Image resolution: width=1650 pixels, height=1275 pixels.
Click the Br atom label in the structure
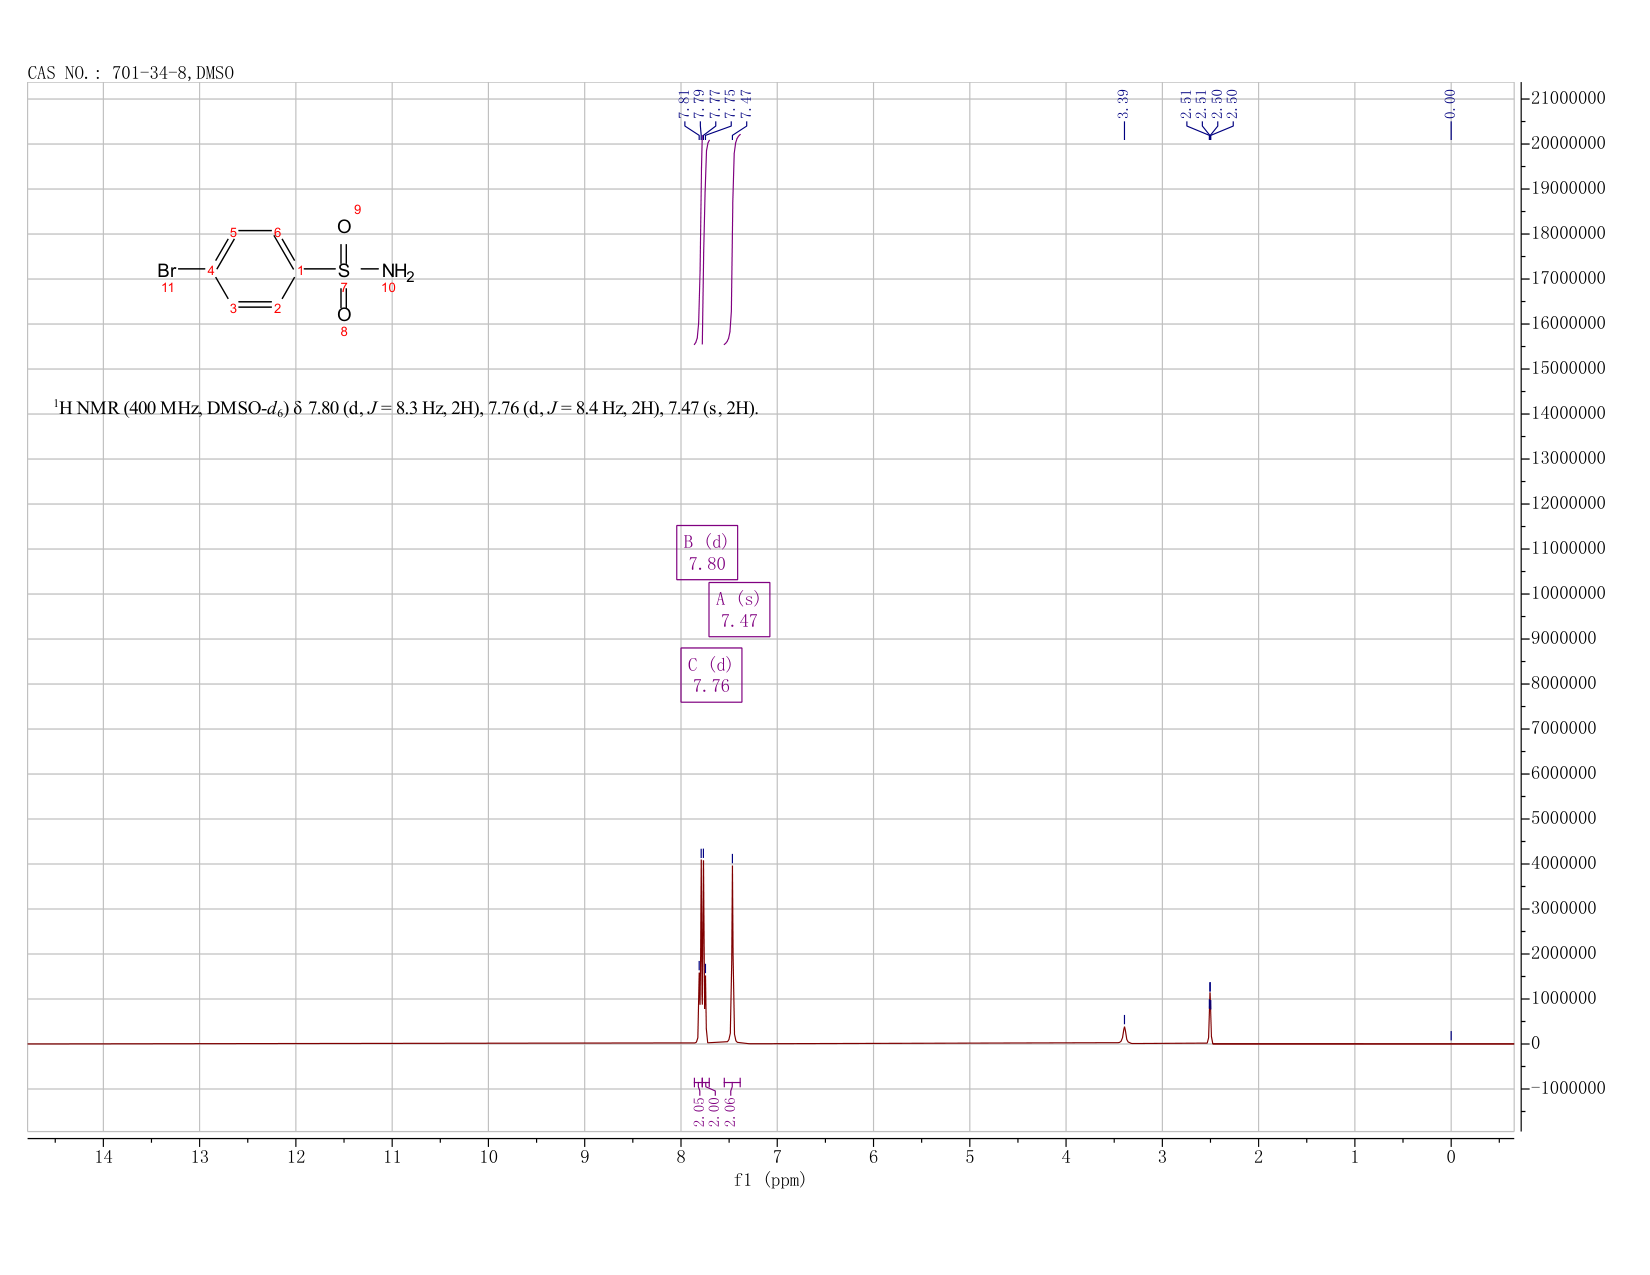167,270
